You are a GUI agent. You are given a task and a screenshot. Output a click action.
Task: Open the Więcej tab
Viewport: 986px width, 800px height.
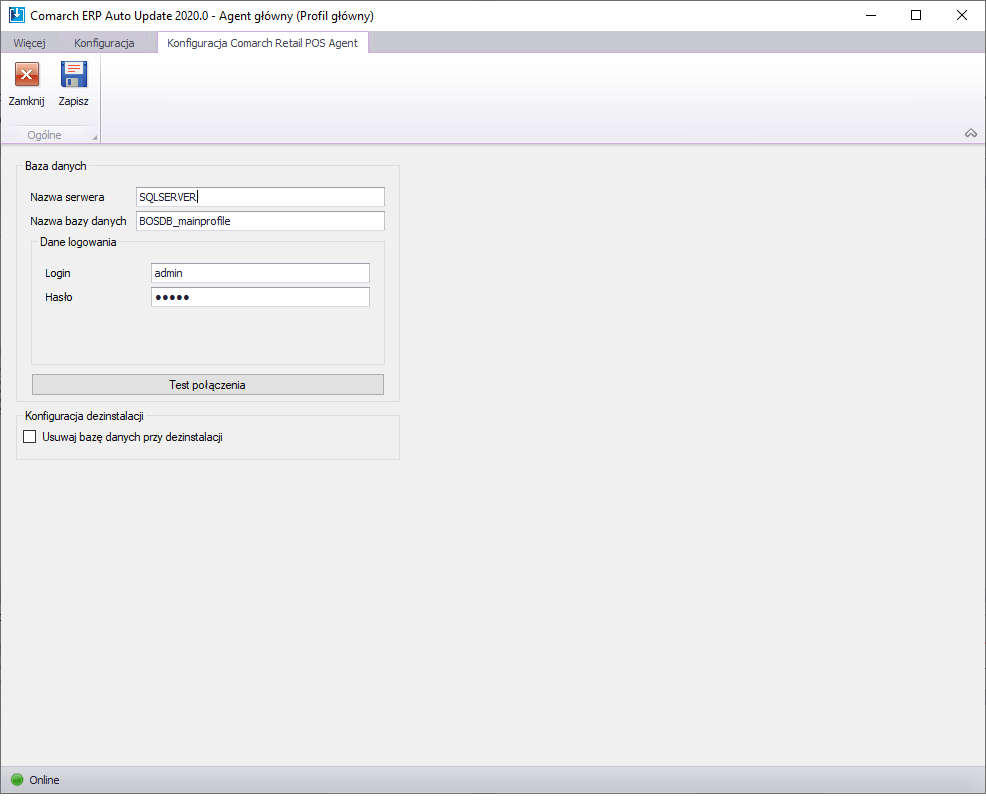coord(30,43)
